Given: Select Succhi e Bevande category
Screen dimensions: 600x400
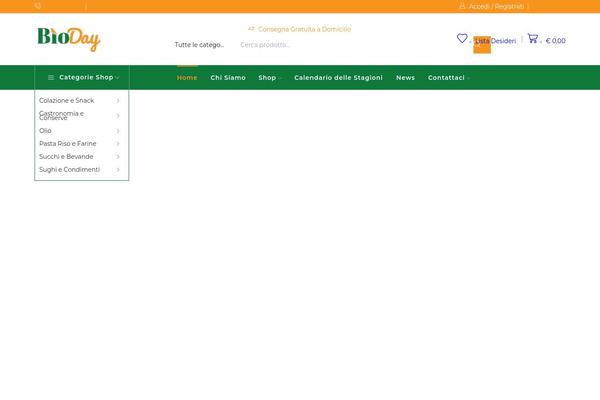Looking at the screenshot, I should (x=66, y=157).
